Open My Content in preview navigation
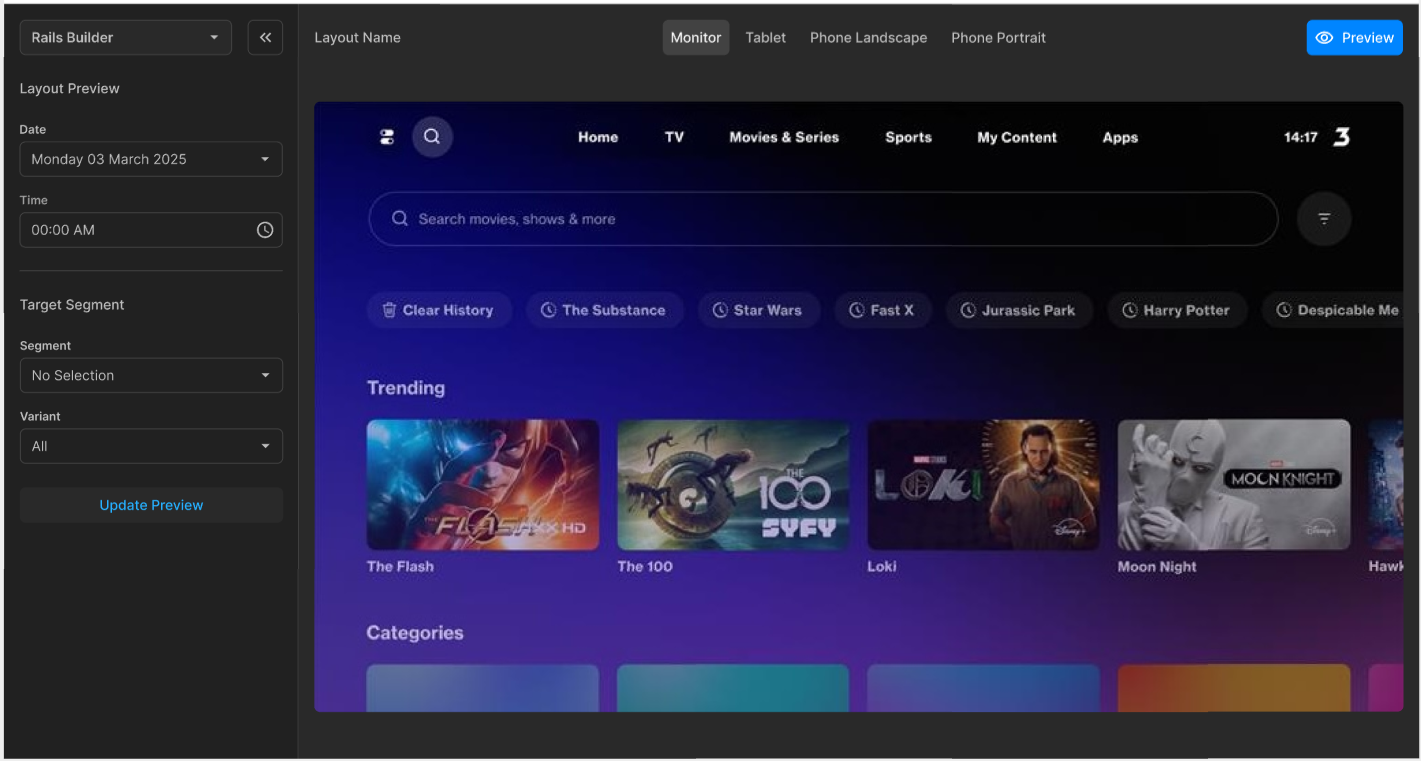This screenshot has width=1421, height=761. [1017, 137]
